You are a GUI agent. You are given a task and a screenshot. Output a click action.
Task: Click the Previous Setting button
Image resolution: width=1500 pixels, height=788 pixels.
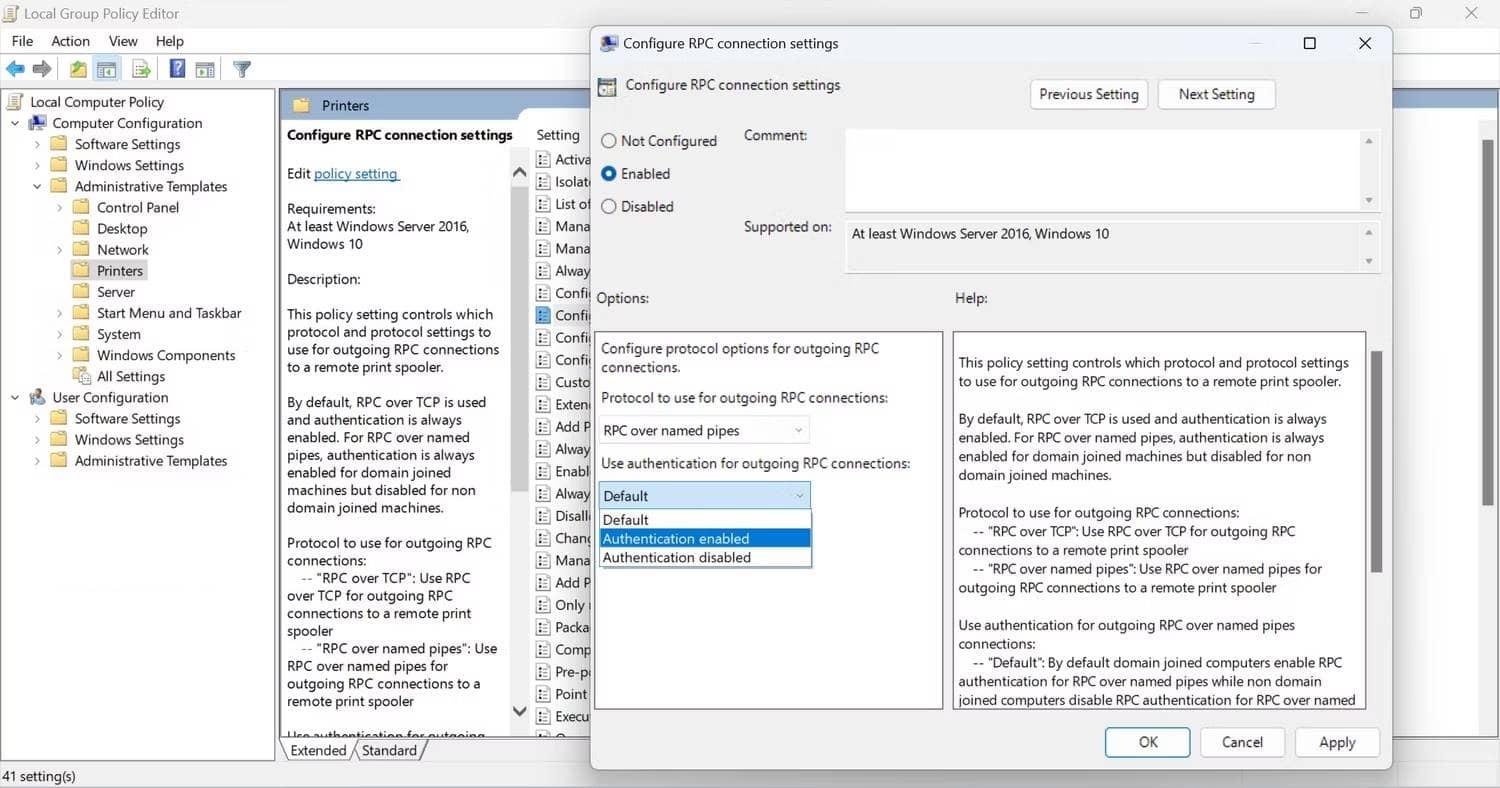point(1089,94)
